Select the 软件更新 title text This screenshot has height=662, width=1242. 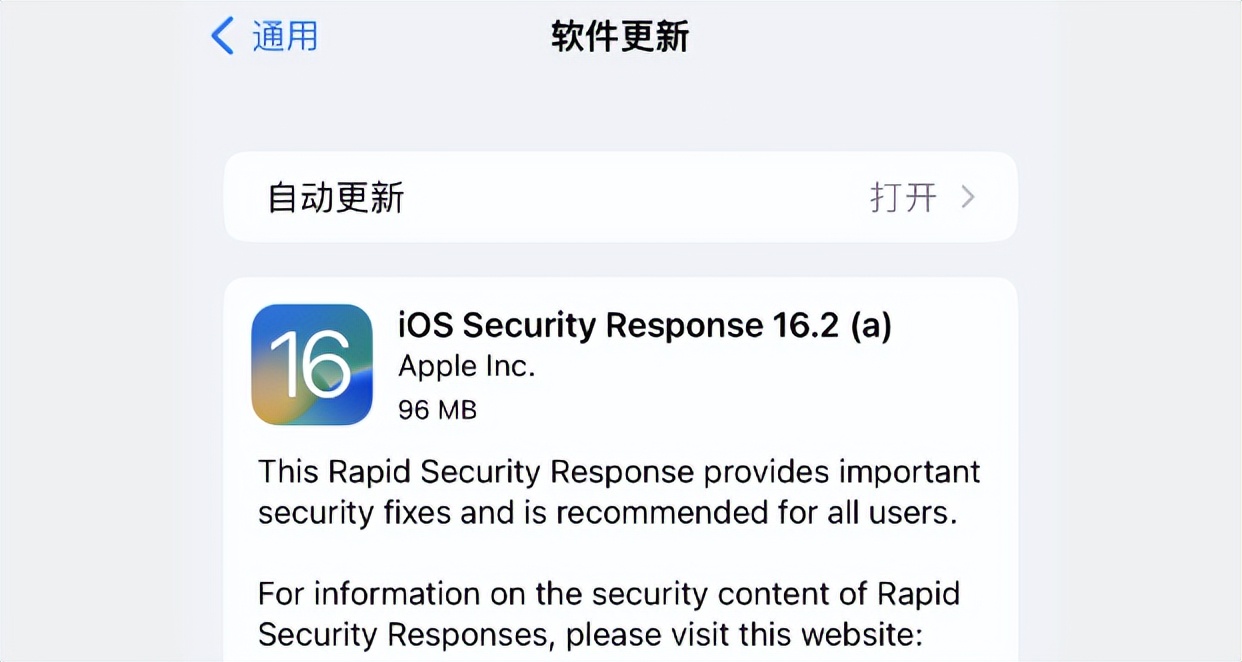pyautogui.click(x=618, y=35)
